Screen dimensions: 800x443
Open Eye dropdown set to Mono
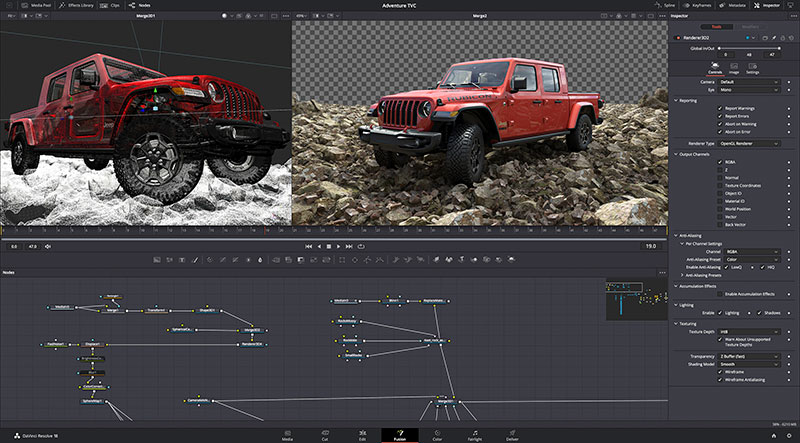(x=749, y=90)
